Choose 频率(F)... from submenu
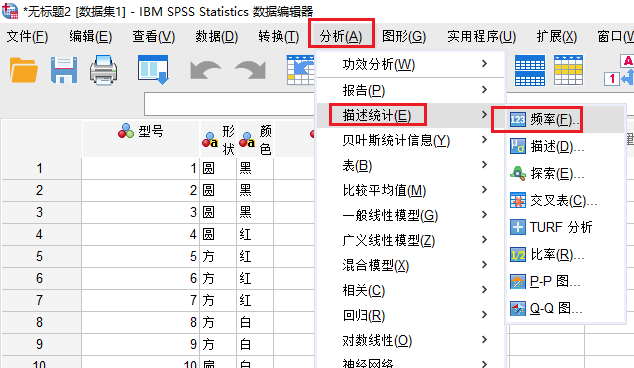Viewport: 634px width, 368px height. tap(565, 120)
